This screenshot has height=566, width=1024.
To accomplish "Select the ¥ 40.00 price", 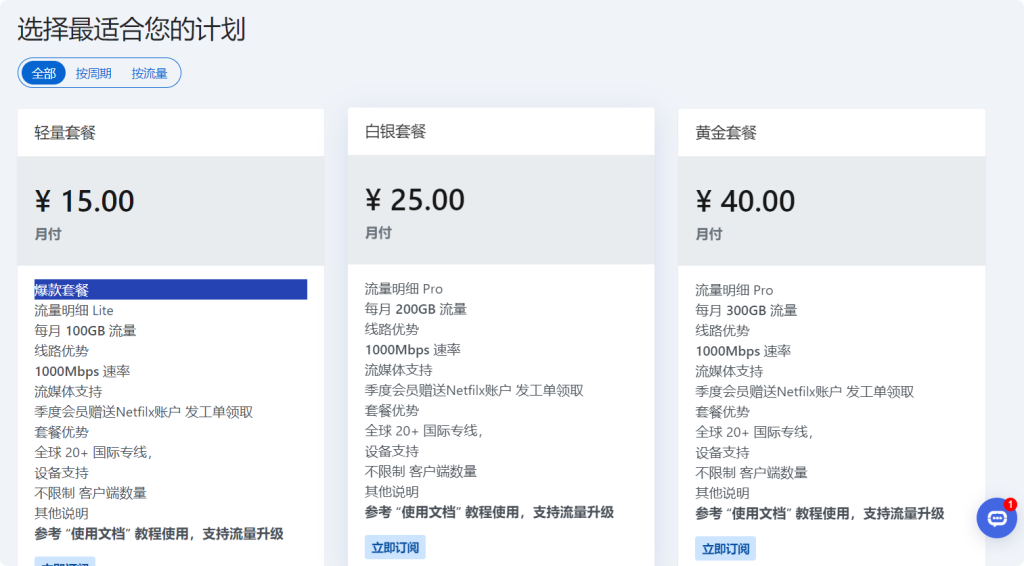I will [x=745, y=201].
